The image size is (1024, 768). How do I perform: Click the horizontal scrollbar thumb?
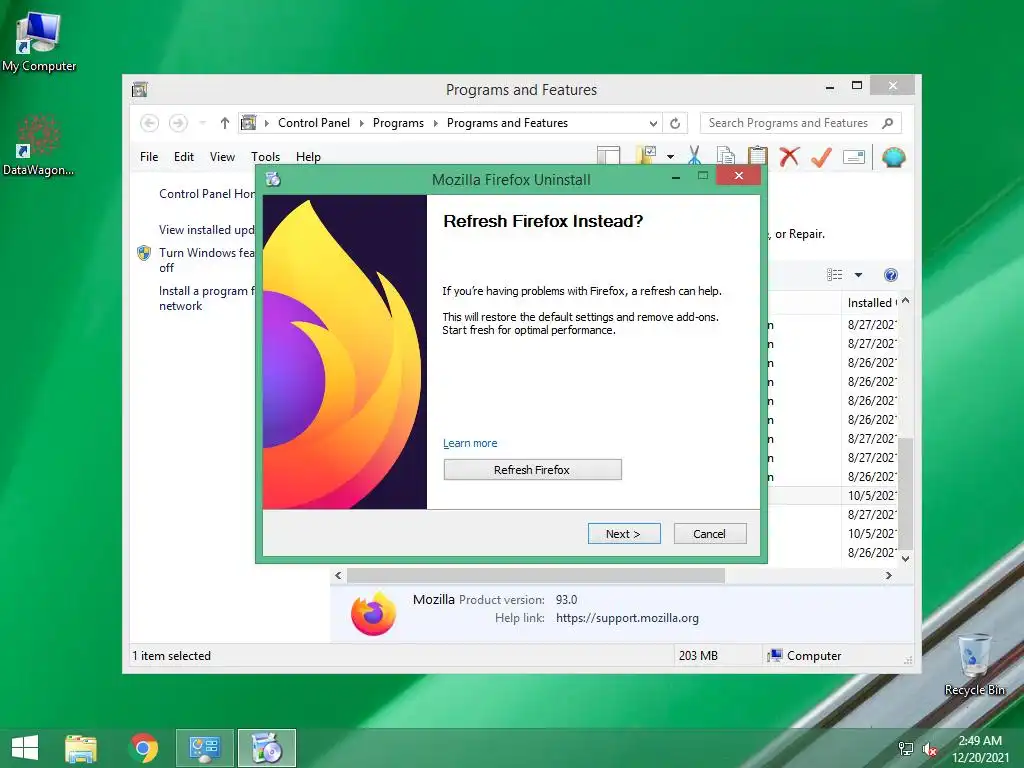(x=536, y=575)
